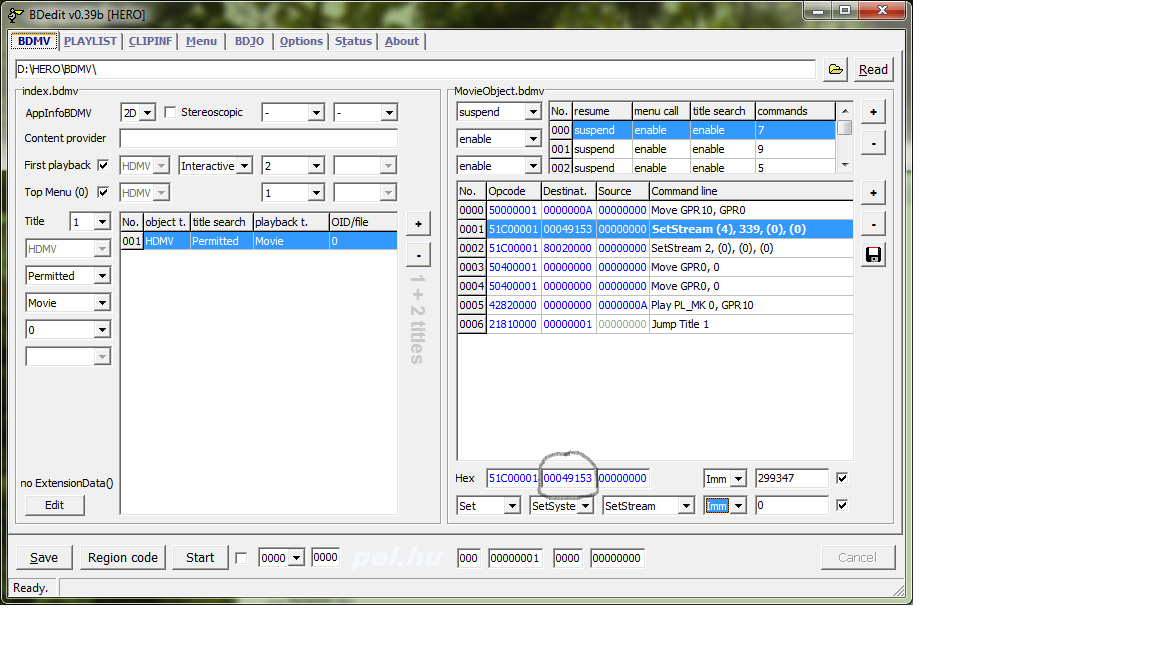Viewport: 1152px width, 648px height.
Task: Add a movie object with the plus button
Action: pyautogui.click(x=873, y=112)
